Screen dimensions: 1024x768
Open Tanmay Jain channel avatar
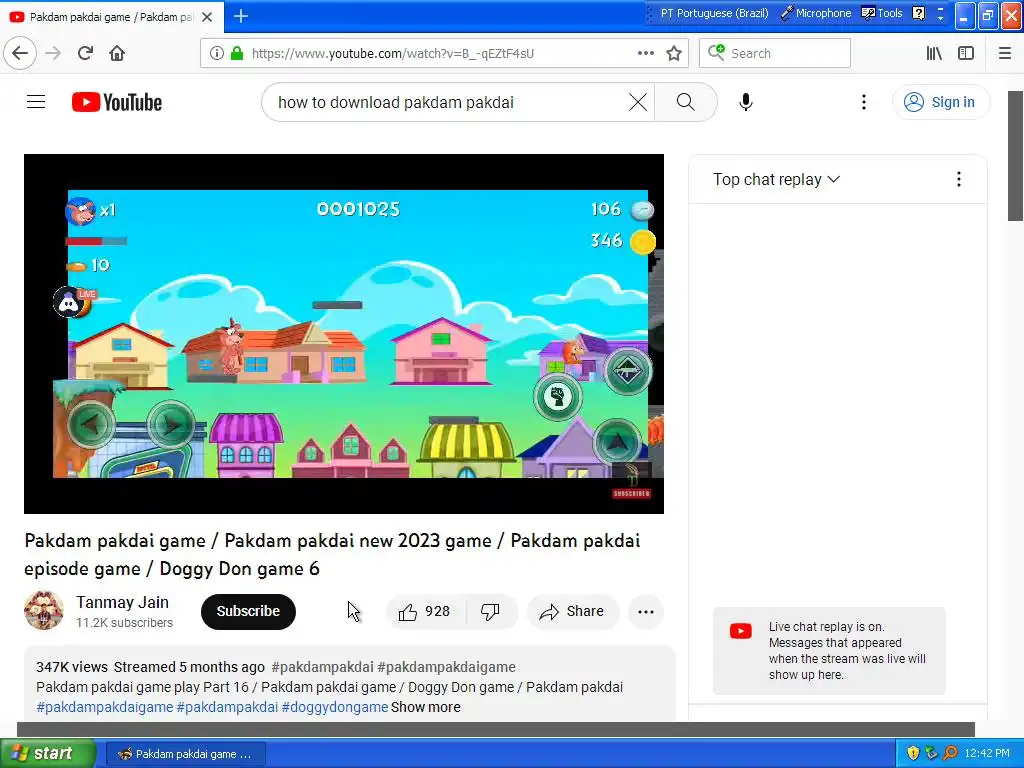(44, 611)
